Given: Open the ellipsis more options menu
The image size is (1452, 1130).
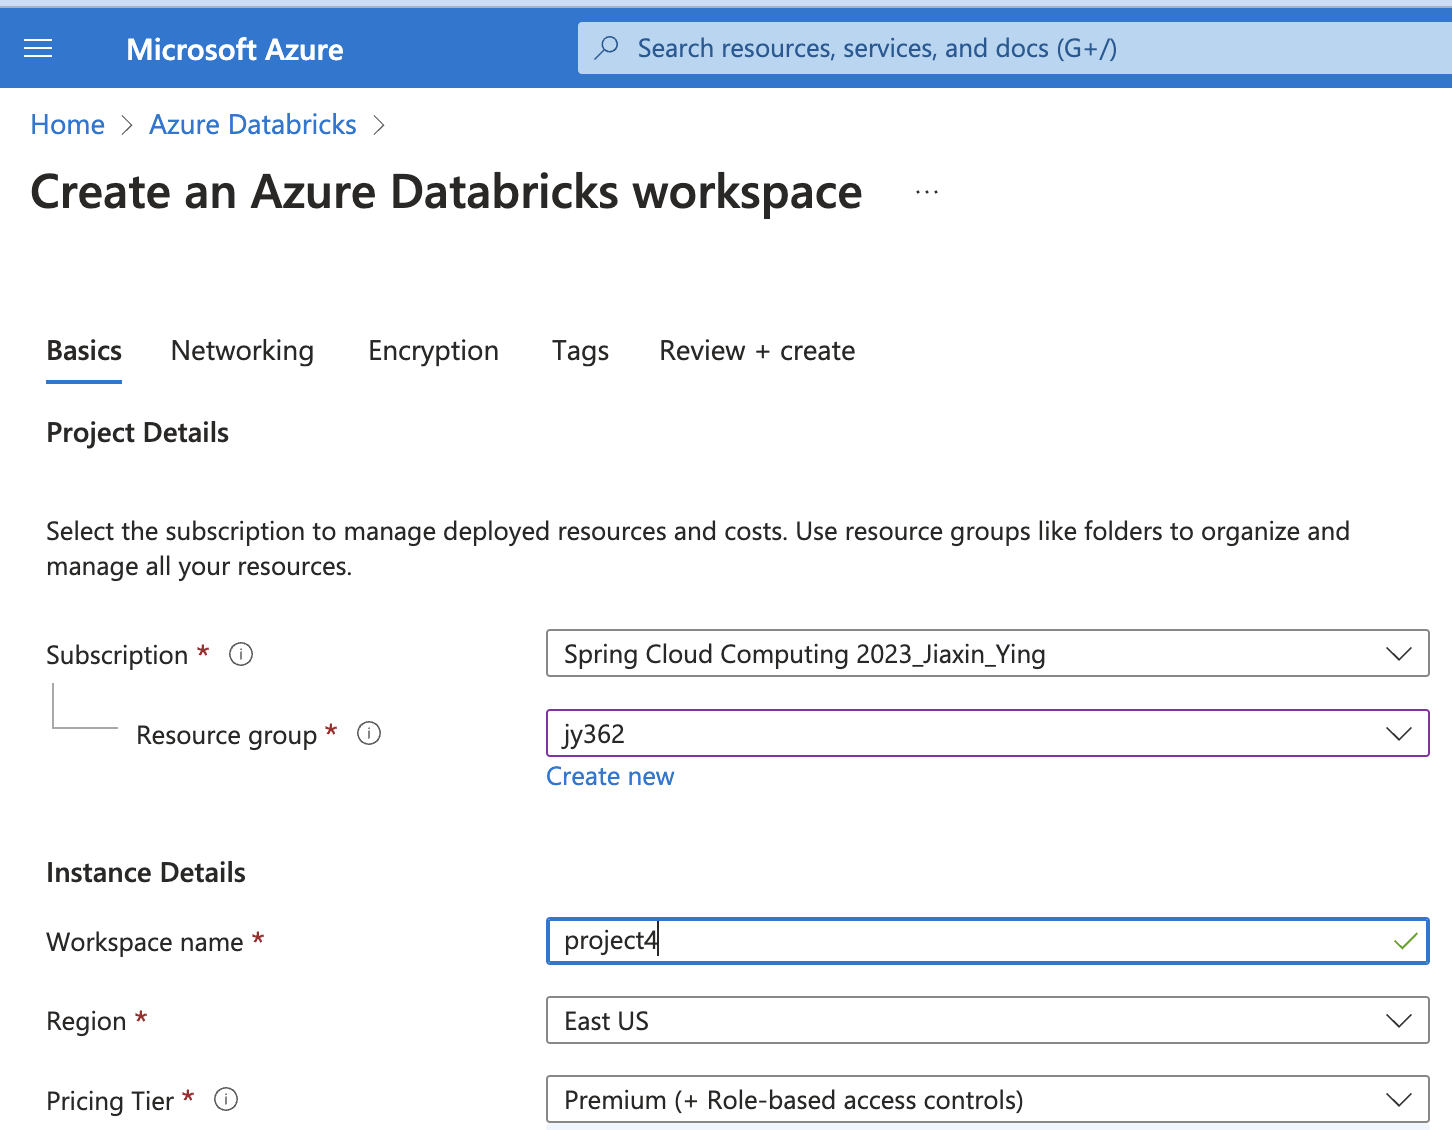Looking at the screenshot, I should [x=927, y=192].
